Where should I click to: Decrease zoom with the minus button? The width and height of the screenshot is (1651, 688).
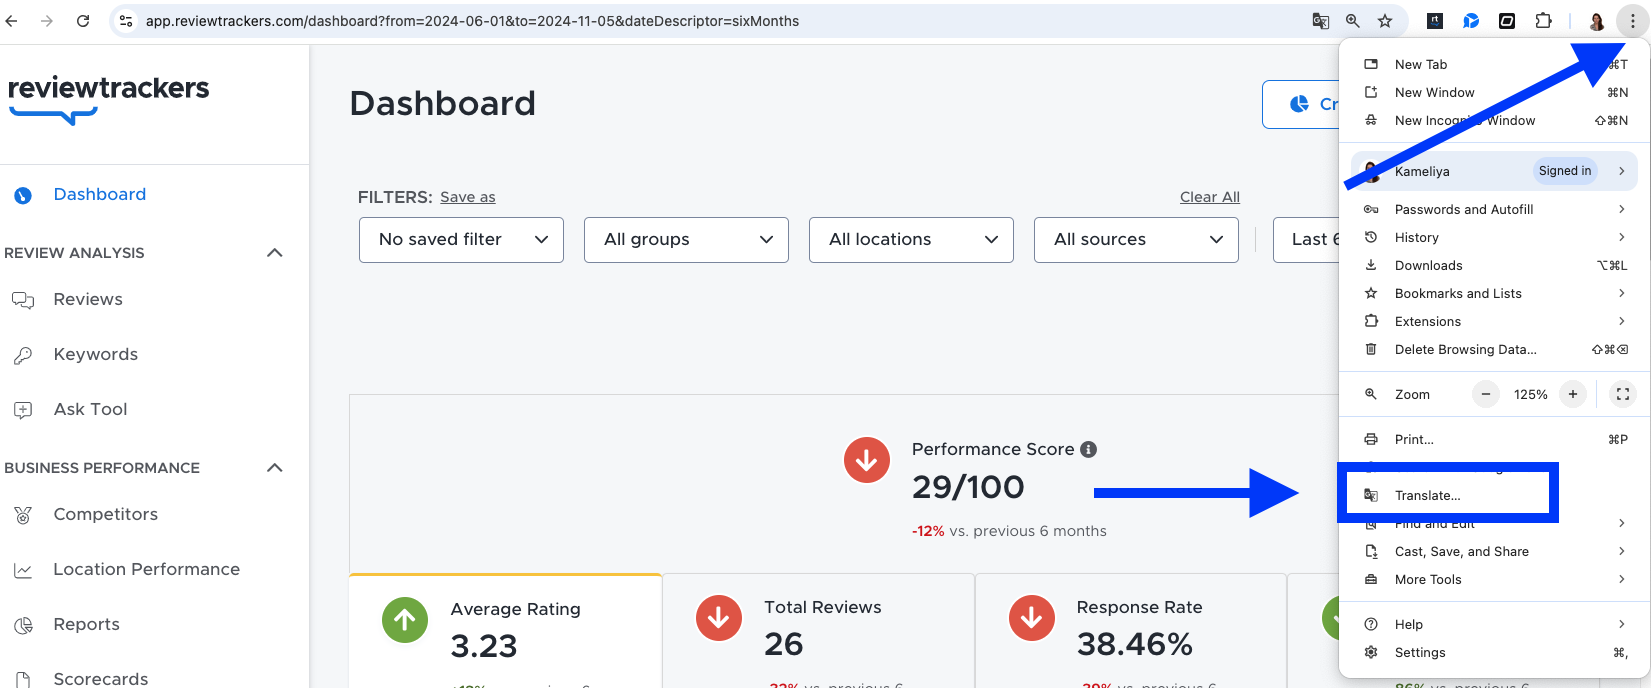pyautogui.click(x=1486, y=394)
